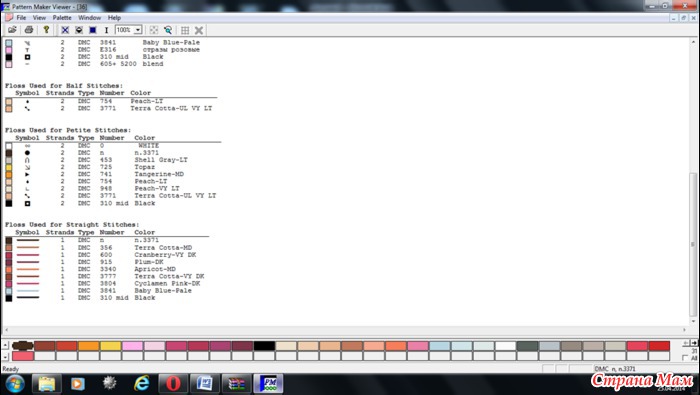Select the black palette color swatch
The image size is (700, 395).
(264, 345)
